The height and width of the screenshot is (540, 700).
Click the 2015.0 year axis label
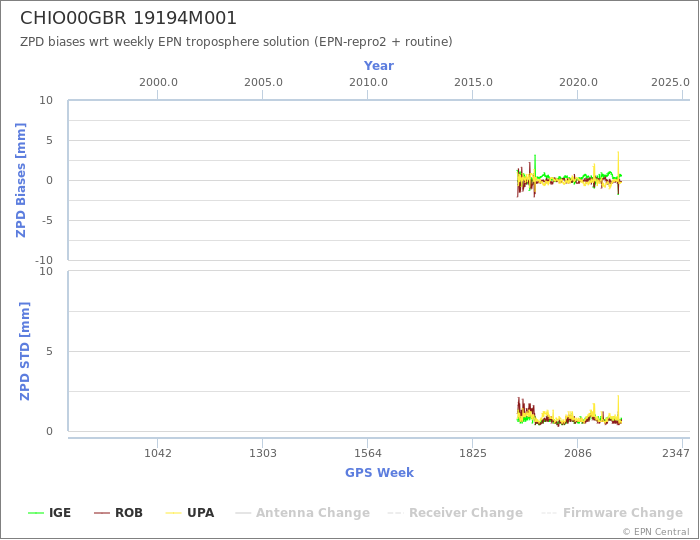[x=473, y=83]
